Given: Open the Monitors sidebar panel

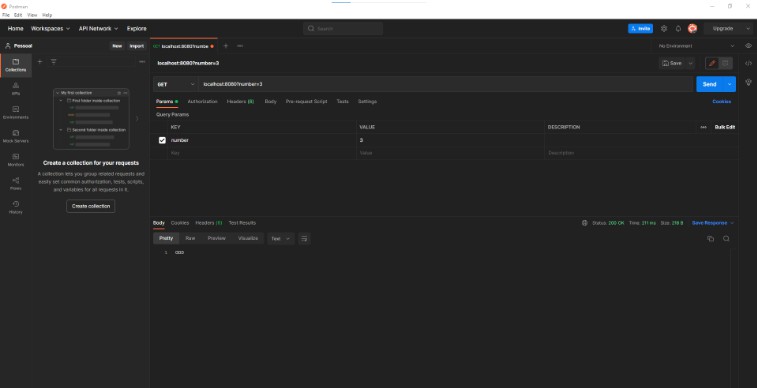Looking at the screenshot, I should (16, 160).
